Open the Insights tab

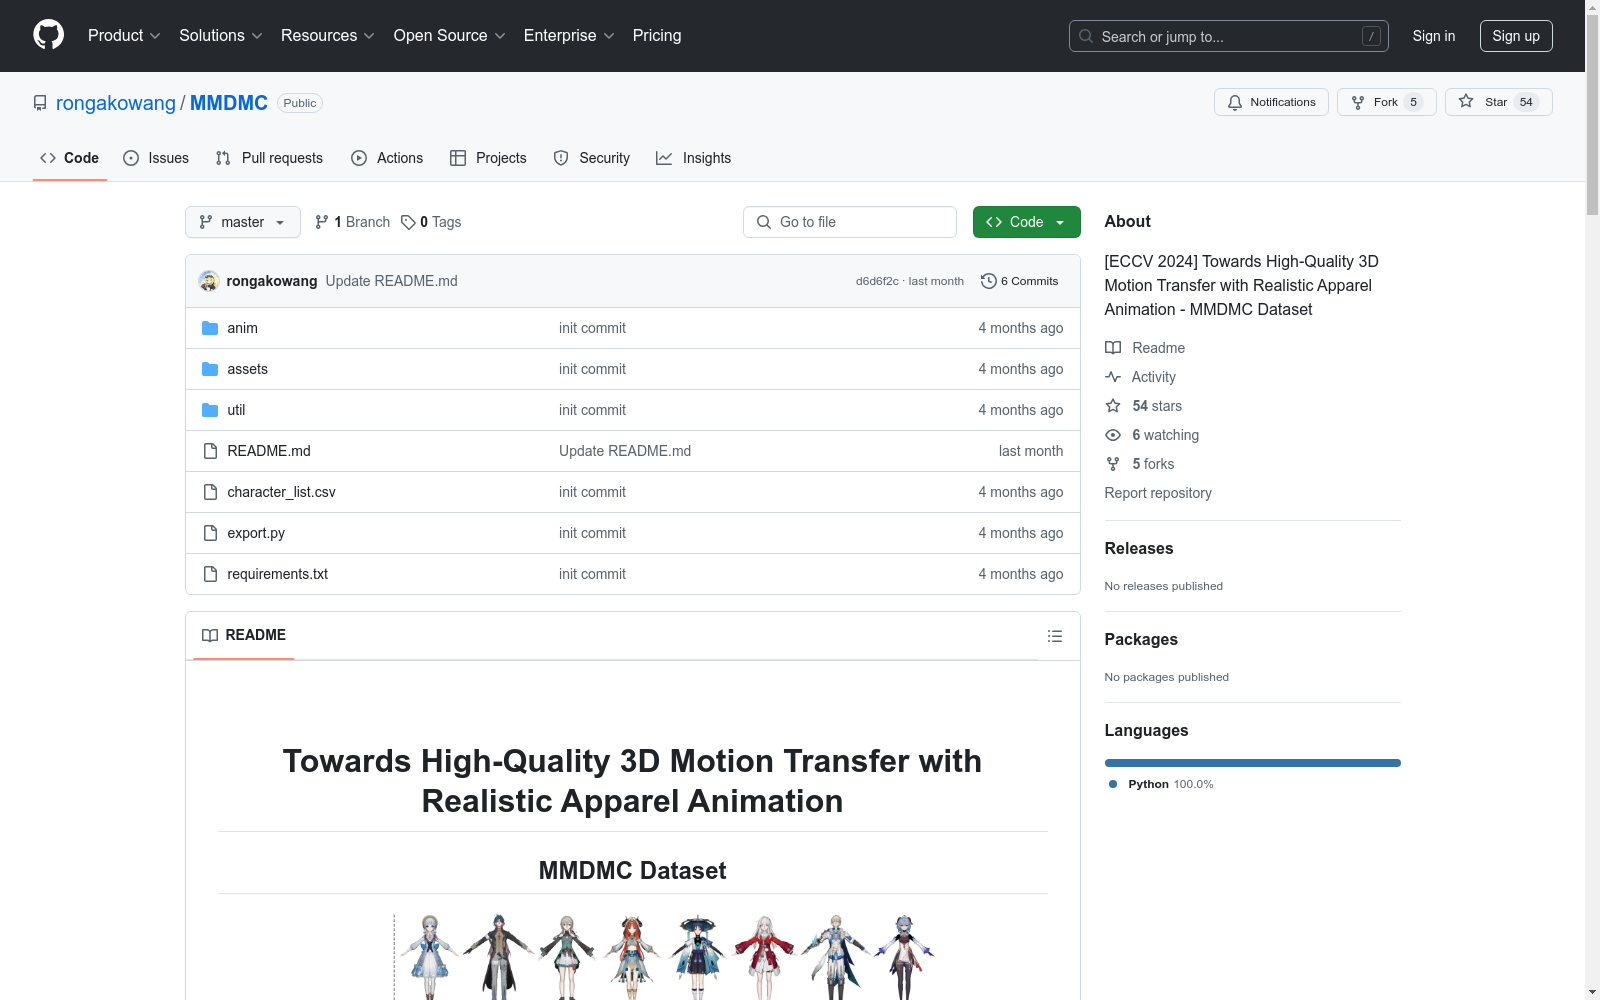(694, 158)
